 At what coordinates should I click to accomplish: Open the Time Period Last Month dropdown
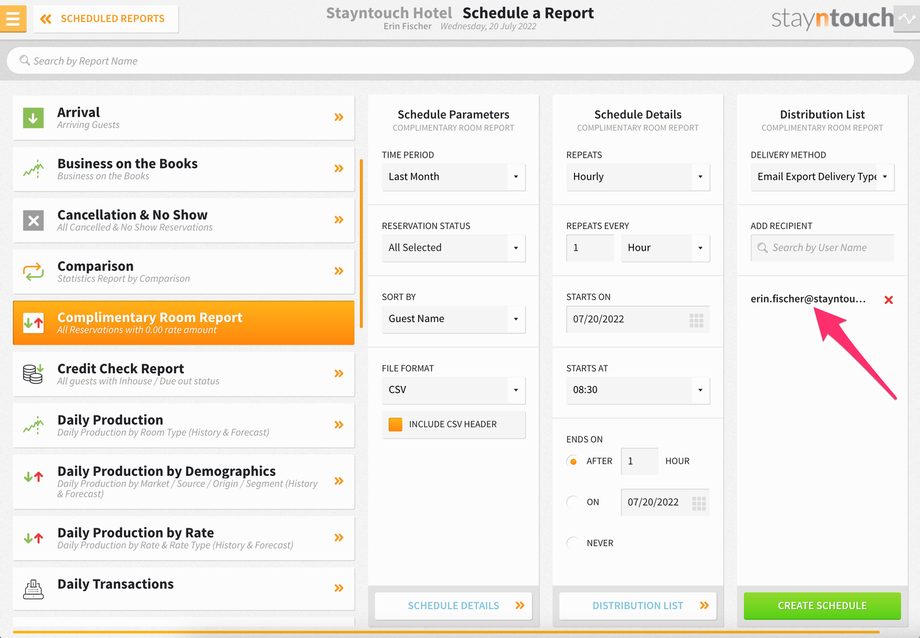point(454,177)
